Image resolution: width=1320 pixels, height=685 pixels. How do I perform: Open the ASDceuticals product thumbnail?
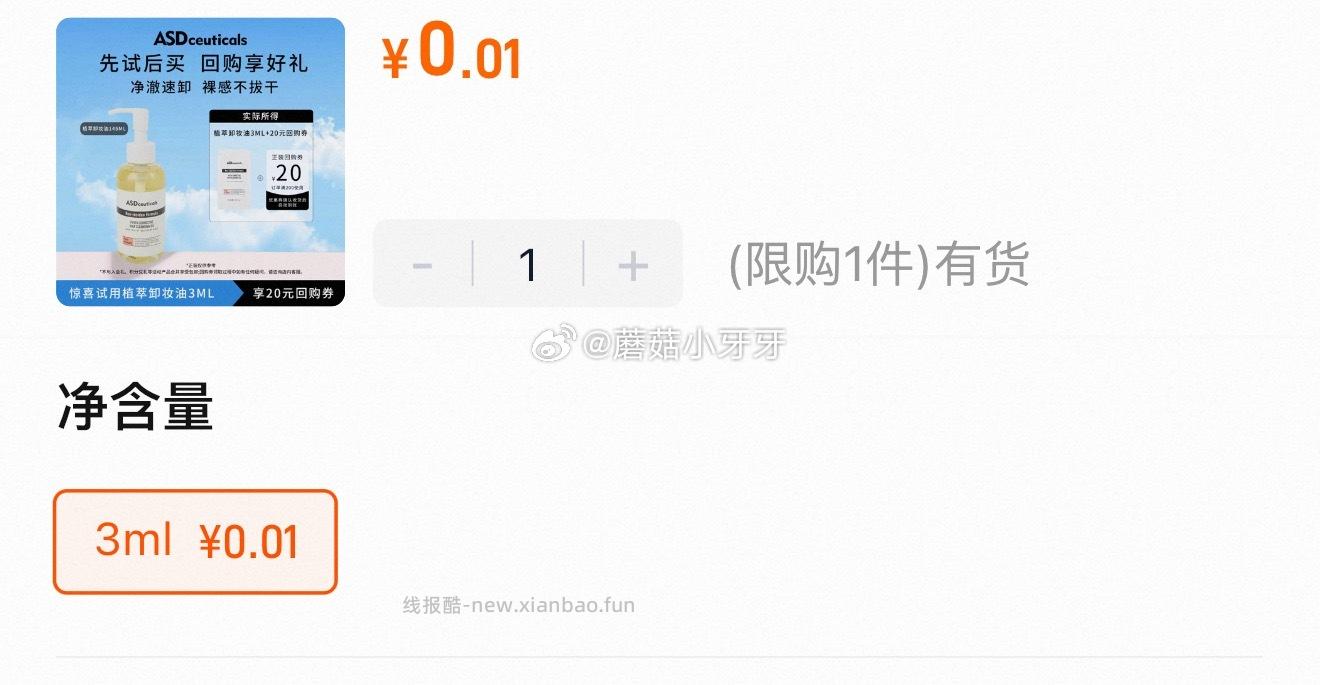[200, 162]
